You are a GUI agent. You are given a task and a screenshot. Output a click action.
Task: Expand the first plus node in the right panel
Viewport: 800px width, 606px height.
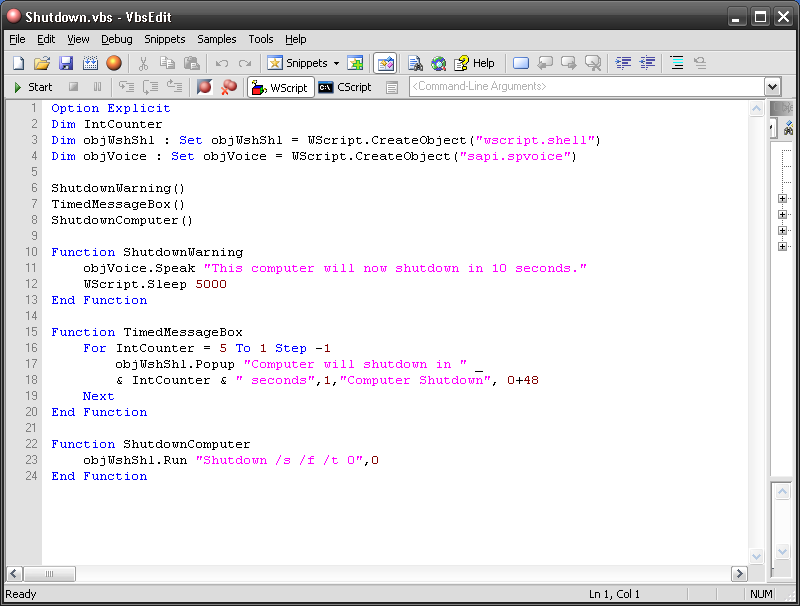tap(782, 198)
